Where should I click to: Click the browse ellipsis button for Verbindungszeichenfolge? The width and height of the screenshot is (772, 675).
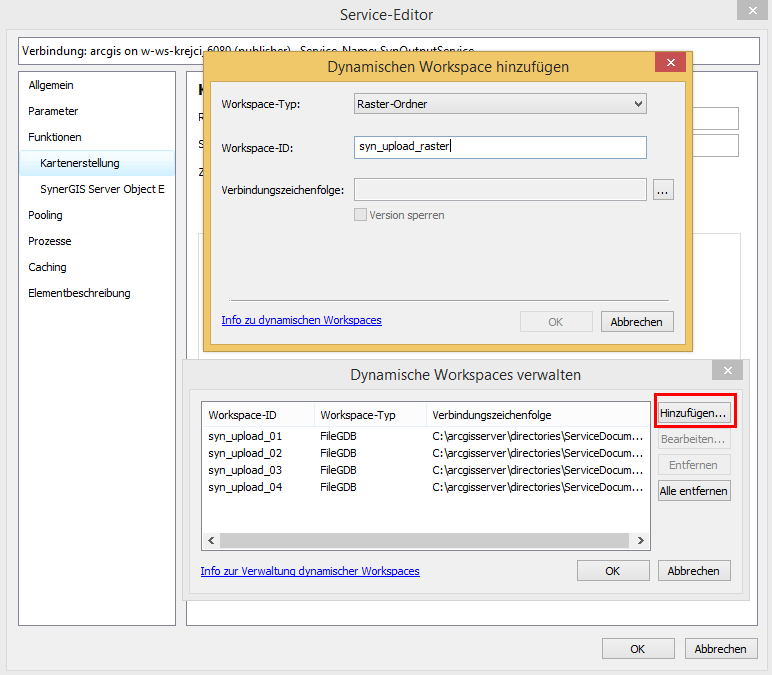point(663,190)
